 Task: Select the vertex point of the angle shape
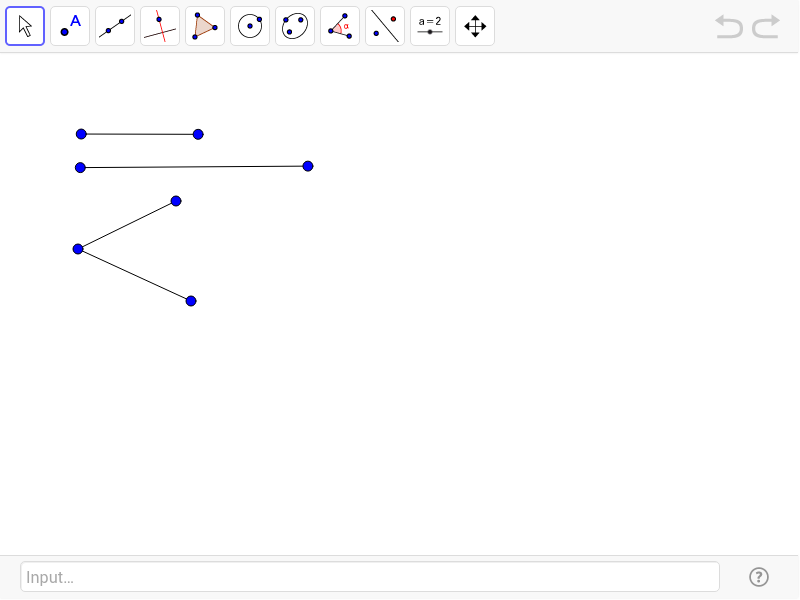pyautogui.click(x=78, y=249)
